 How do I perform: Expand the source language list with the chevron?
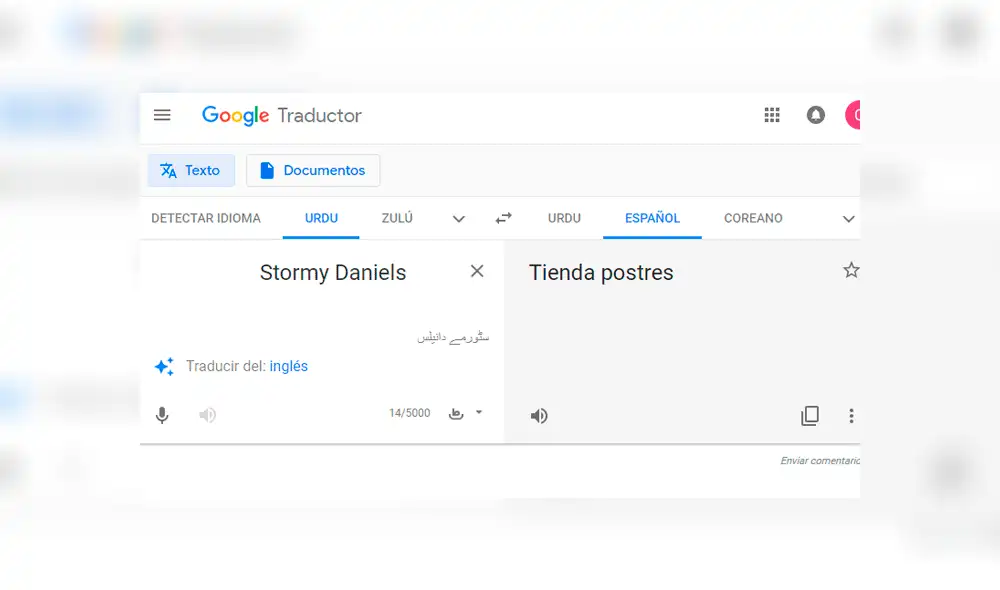[458, 218]
